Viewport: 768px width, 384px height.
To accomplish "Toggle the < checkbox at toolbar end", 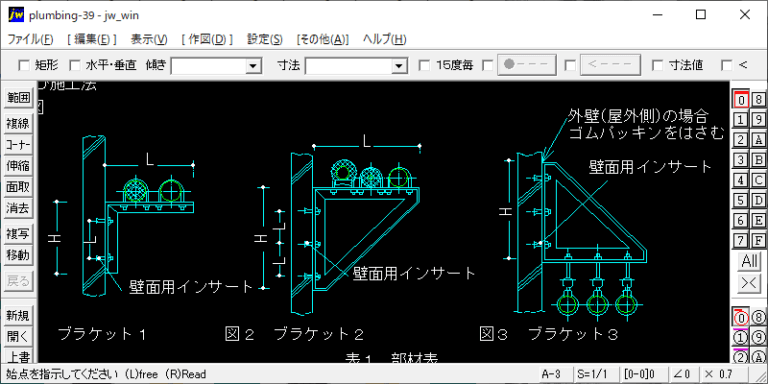I will (x=727, y=65).
